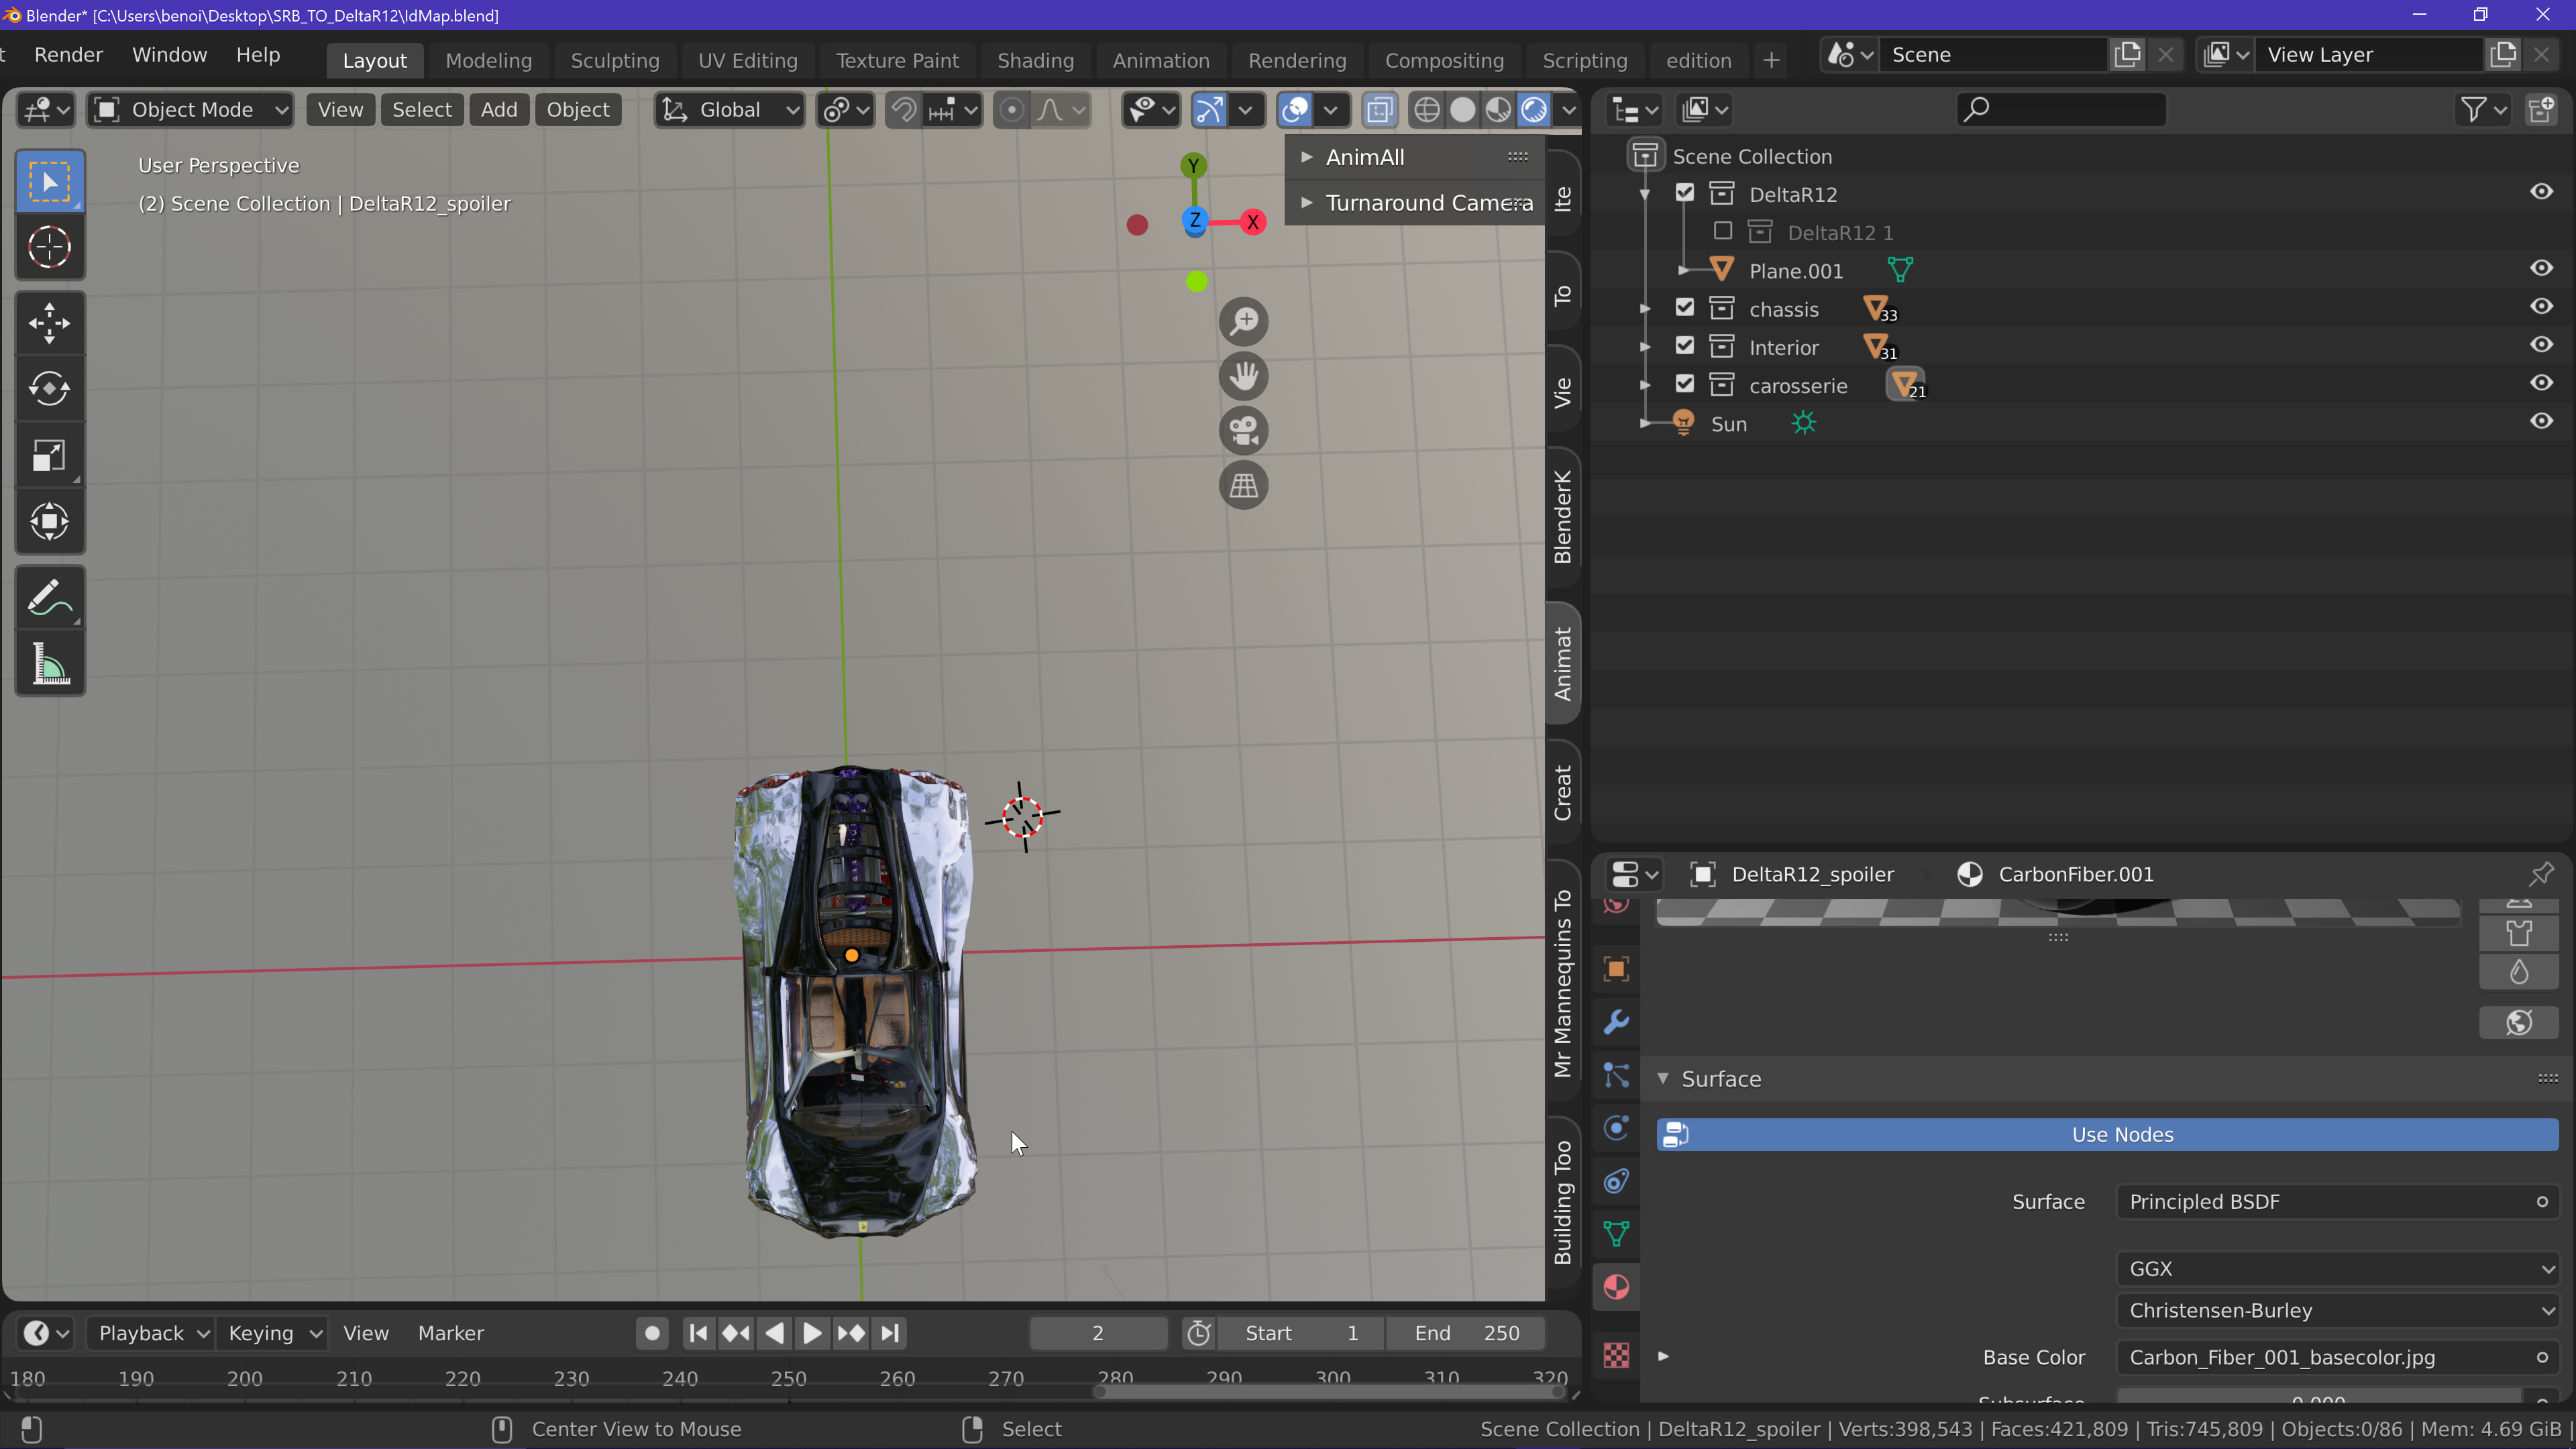Switch to the Shading workspace tab
2576x1449 pixels.
(1035, 60)
